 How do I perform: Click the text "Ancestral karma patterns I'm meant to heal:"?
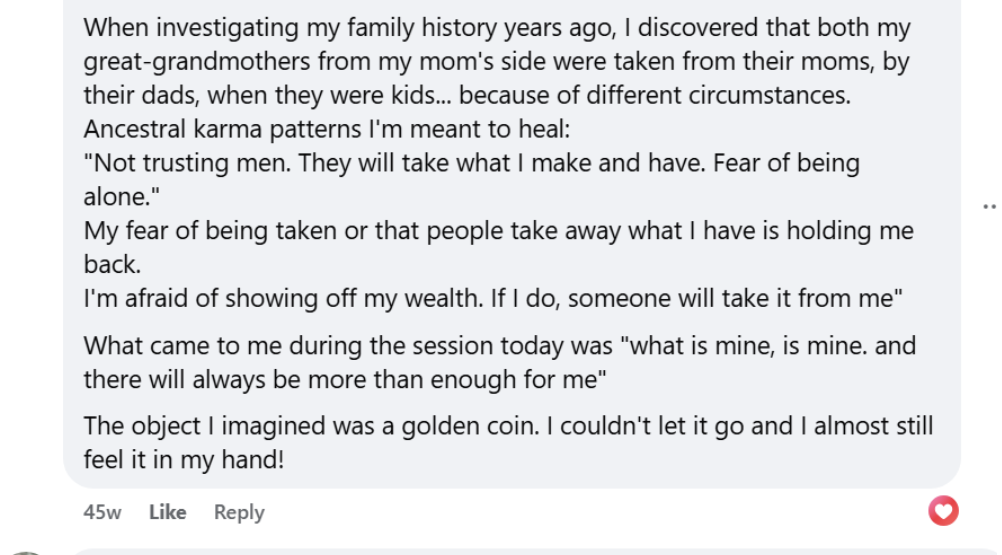point(326,130)
